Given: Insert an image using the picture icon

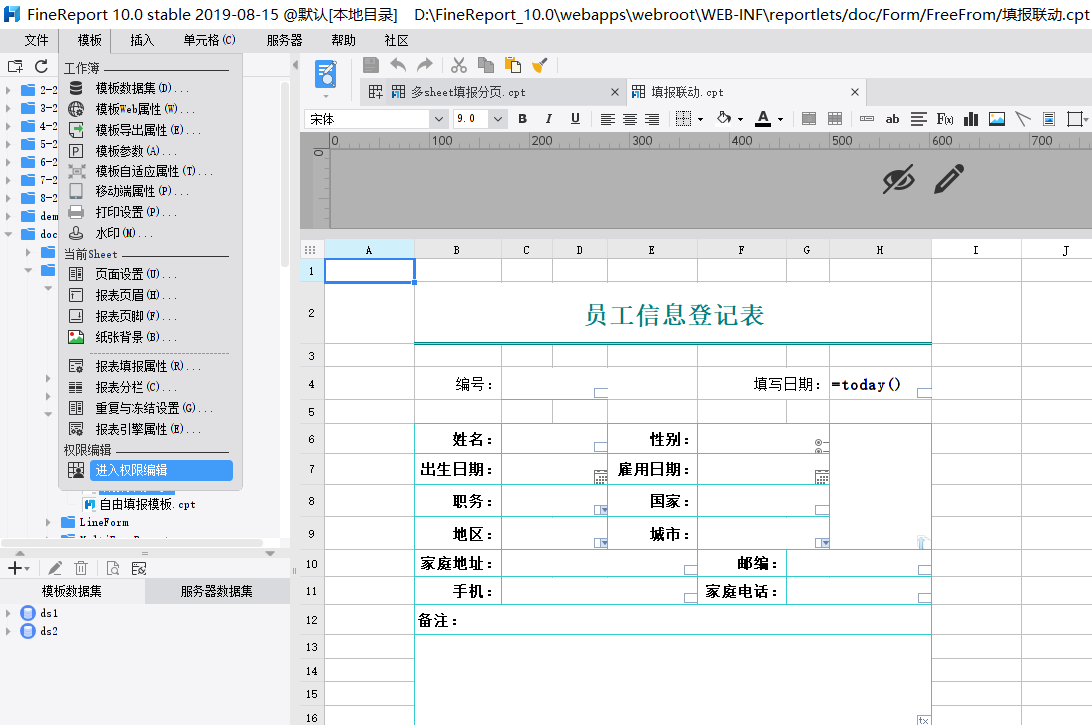Looking at the screenshot, I should point(997,119).
